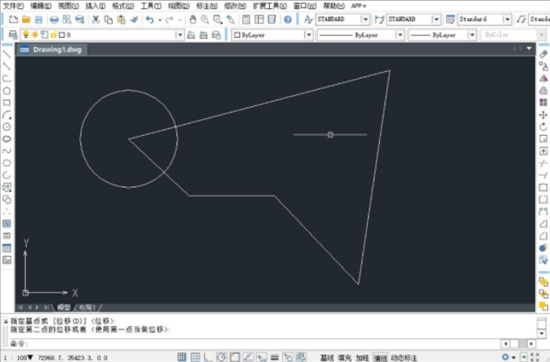Select the Erase tool in the right toolbar
The height and width of the screenshot is (362, 550).
point(543,54)
